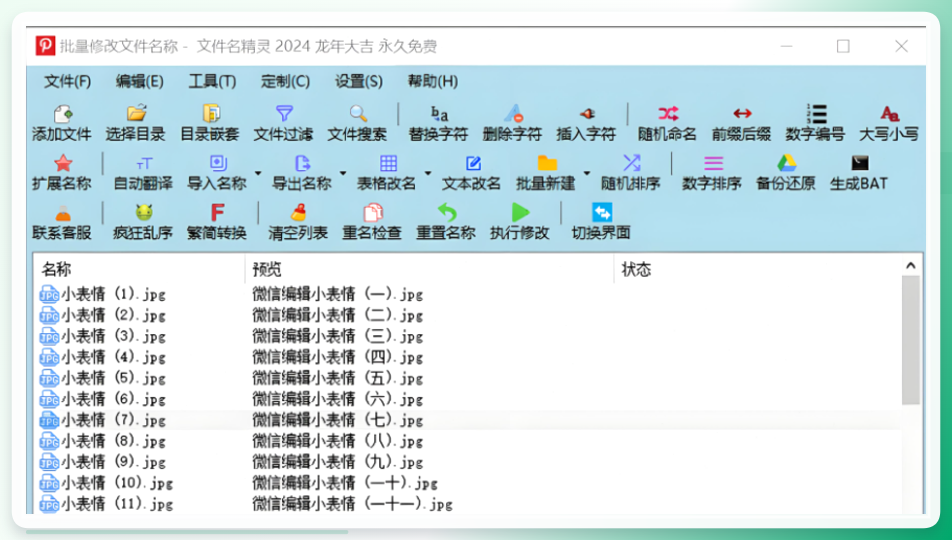952x540 pixels.
Task: Select file 小表情 (8).jpg
Action: [x=103, y=441]
